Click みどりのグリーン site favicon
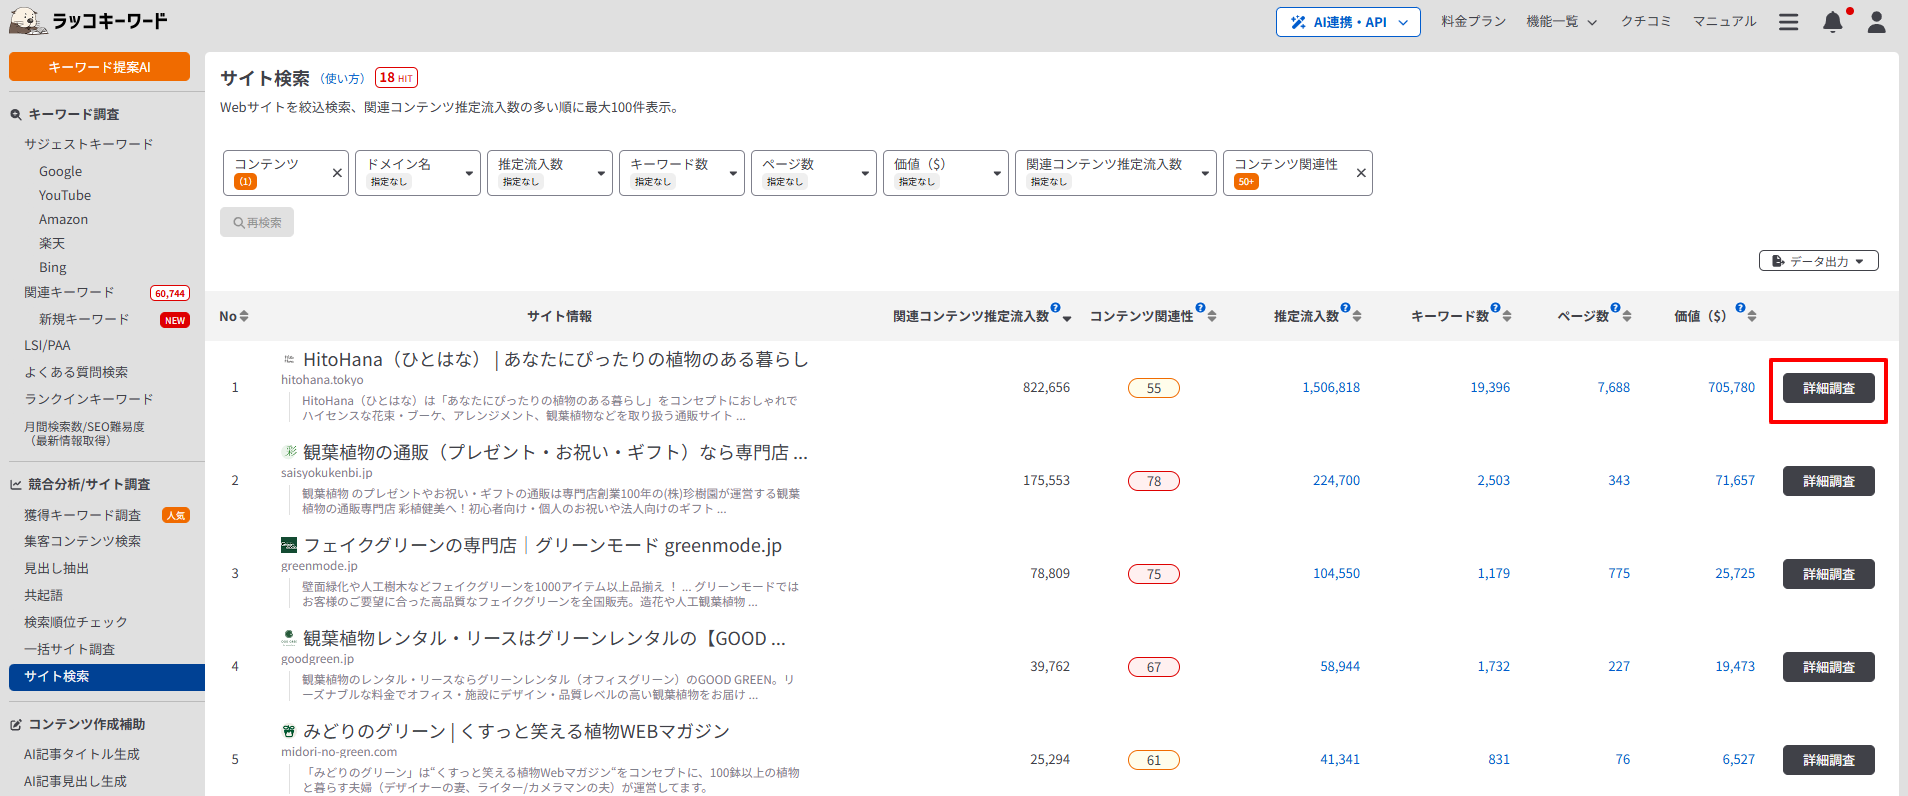1908x796 pixels. pos(289,731)
